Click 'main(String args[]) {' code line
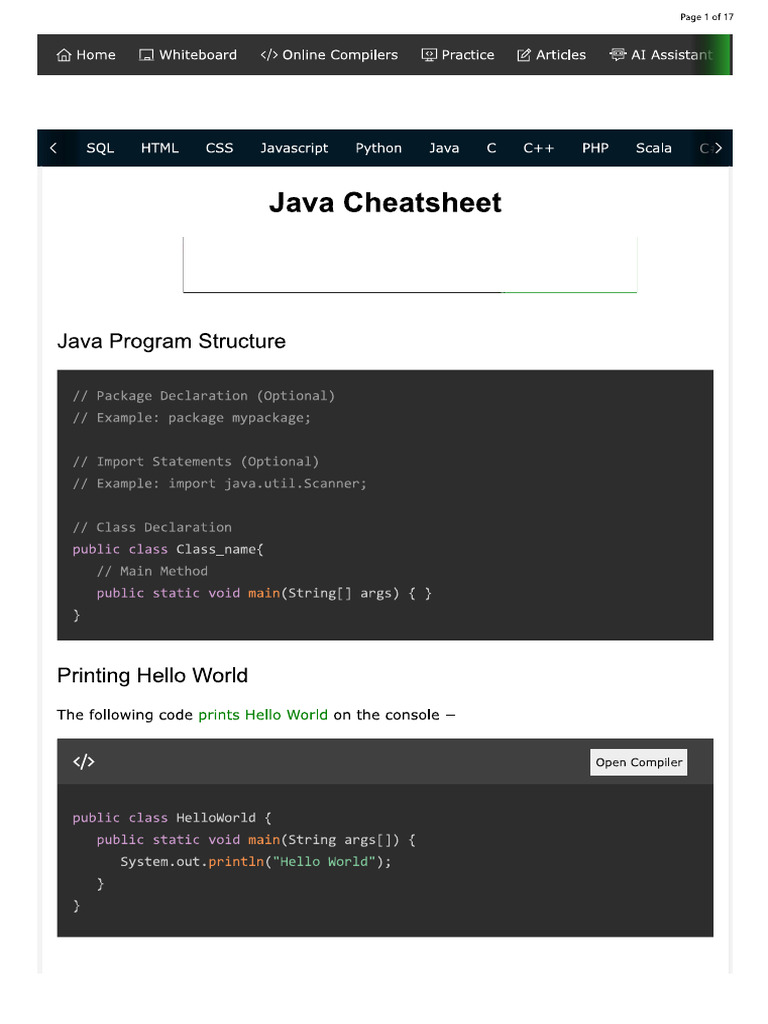 point(256,840)
